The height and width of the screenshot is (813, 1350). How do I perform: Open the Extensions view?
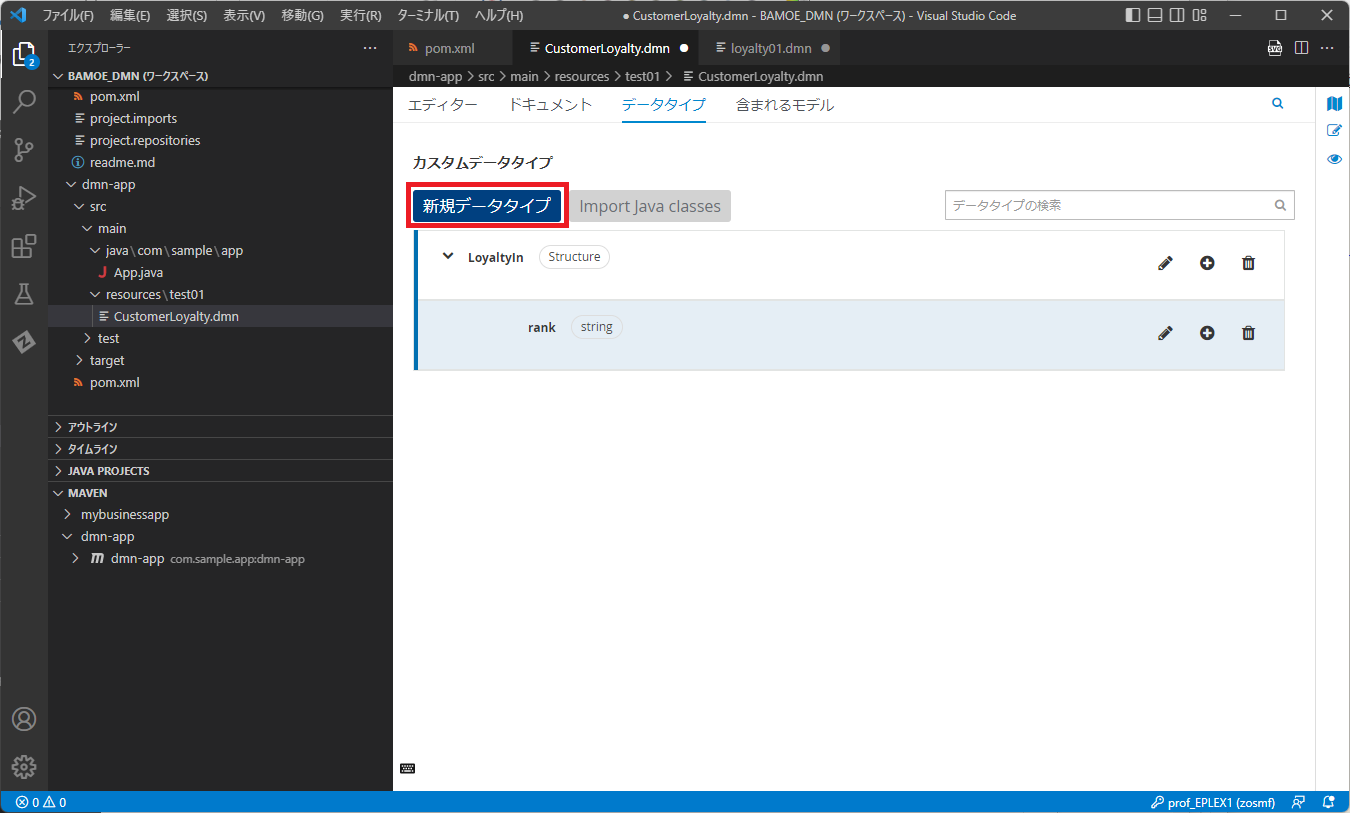[x=24, y=246]
